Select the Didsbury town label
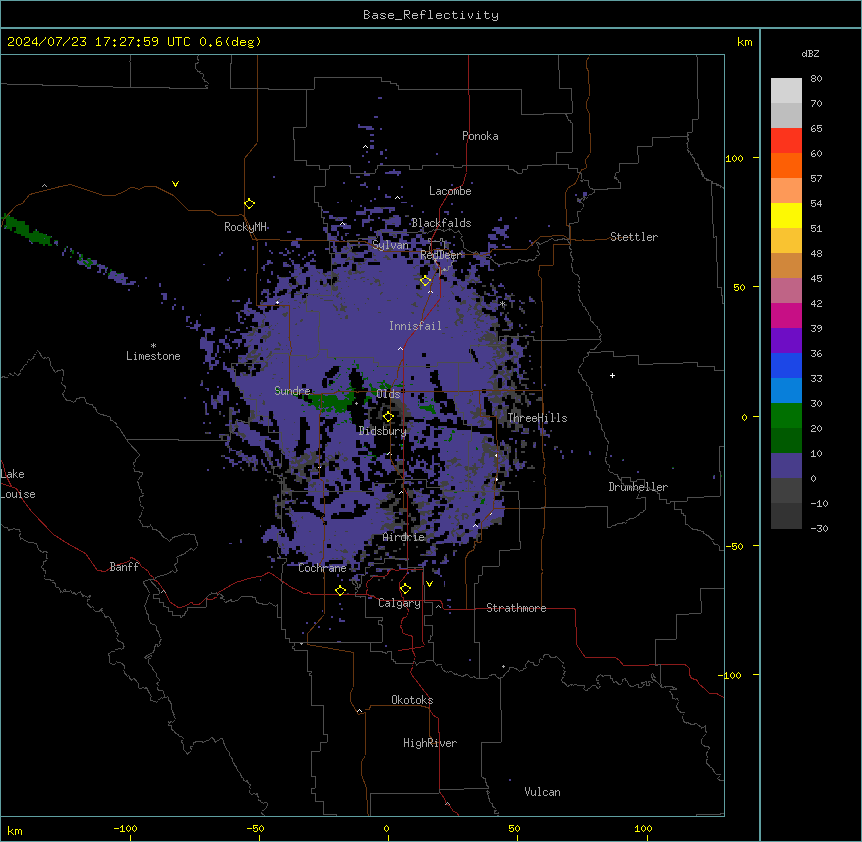The width and height of the screenshot is (862, 842). (x=383, y=431)
